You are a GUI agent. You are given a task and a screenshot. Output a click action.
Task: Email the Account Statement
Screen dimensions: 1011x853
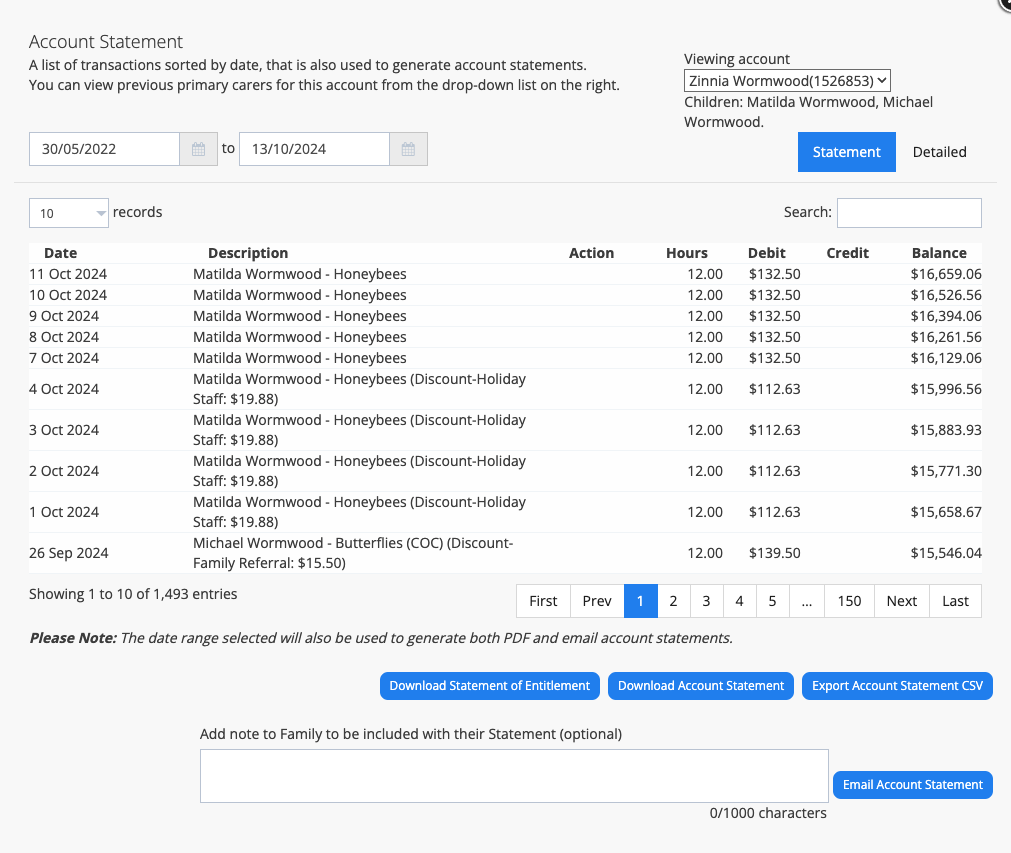point(911,784)
